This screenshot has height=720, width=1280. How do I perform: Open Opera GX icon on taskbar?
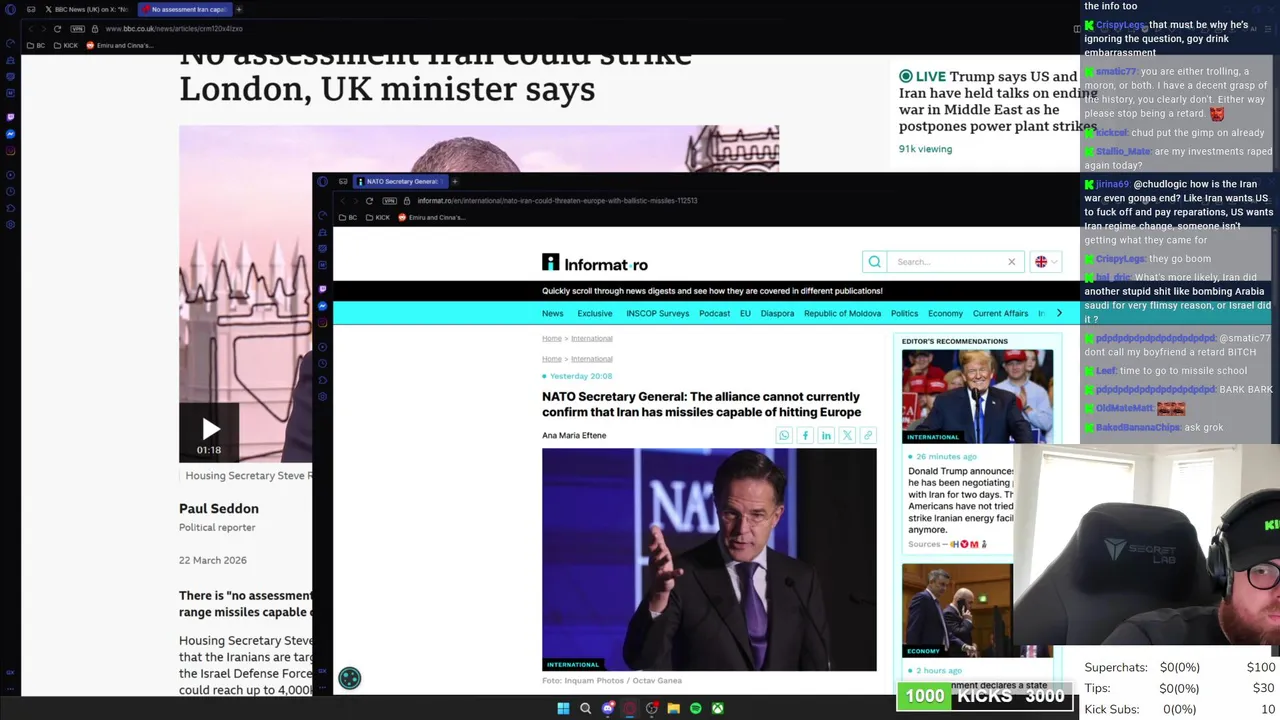pyautogui.click(x=630, y=708)
